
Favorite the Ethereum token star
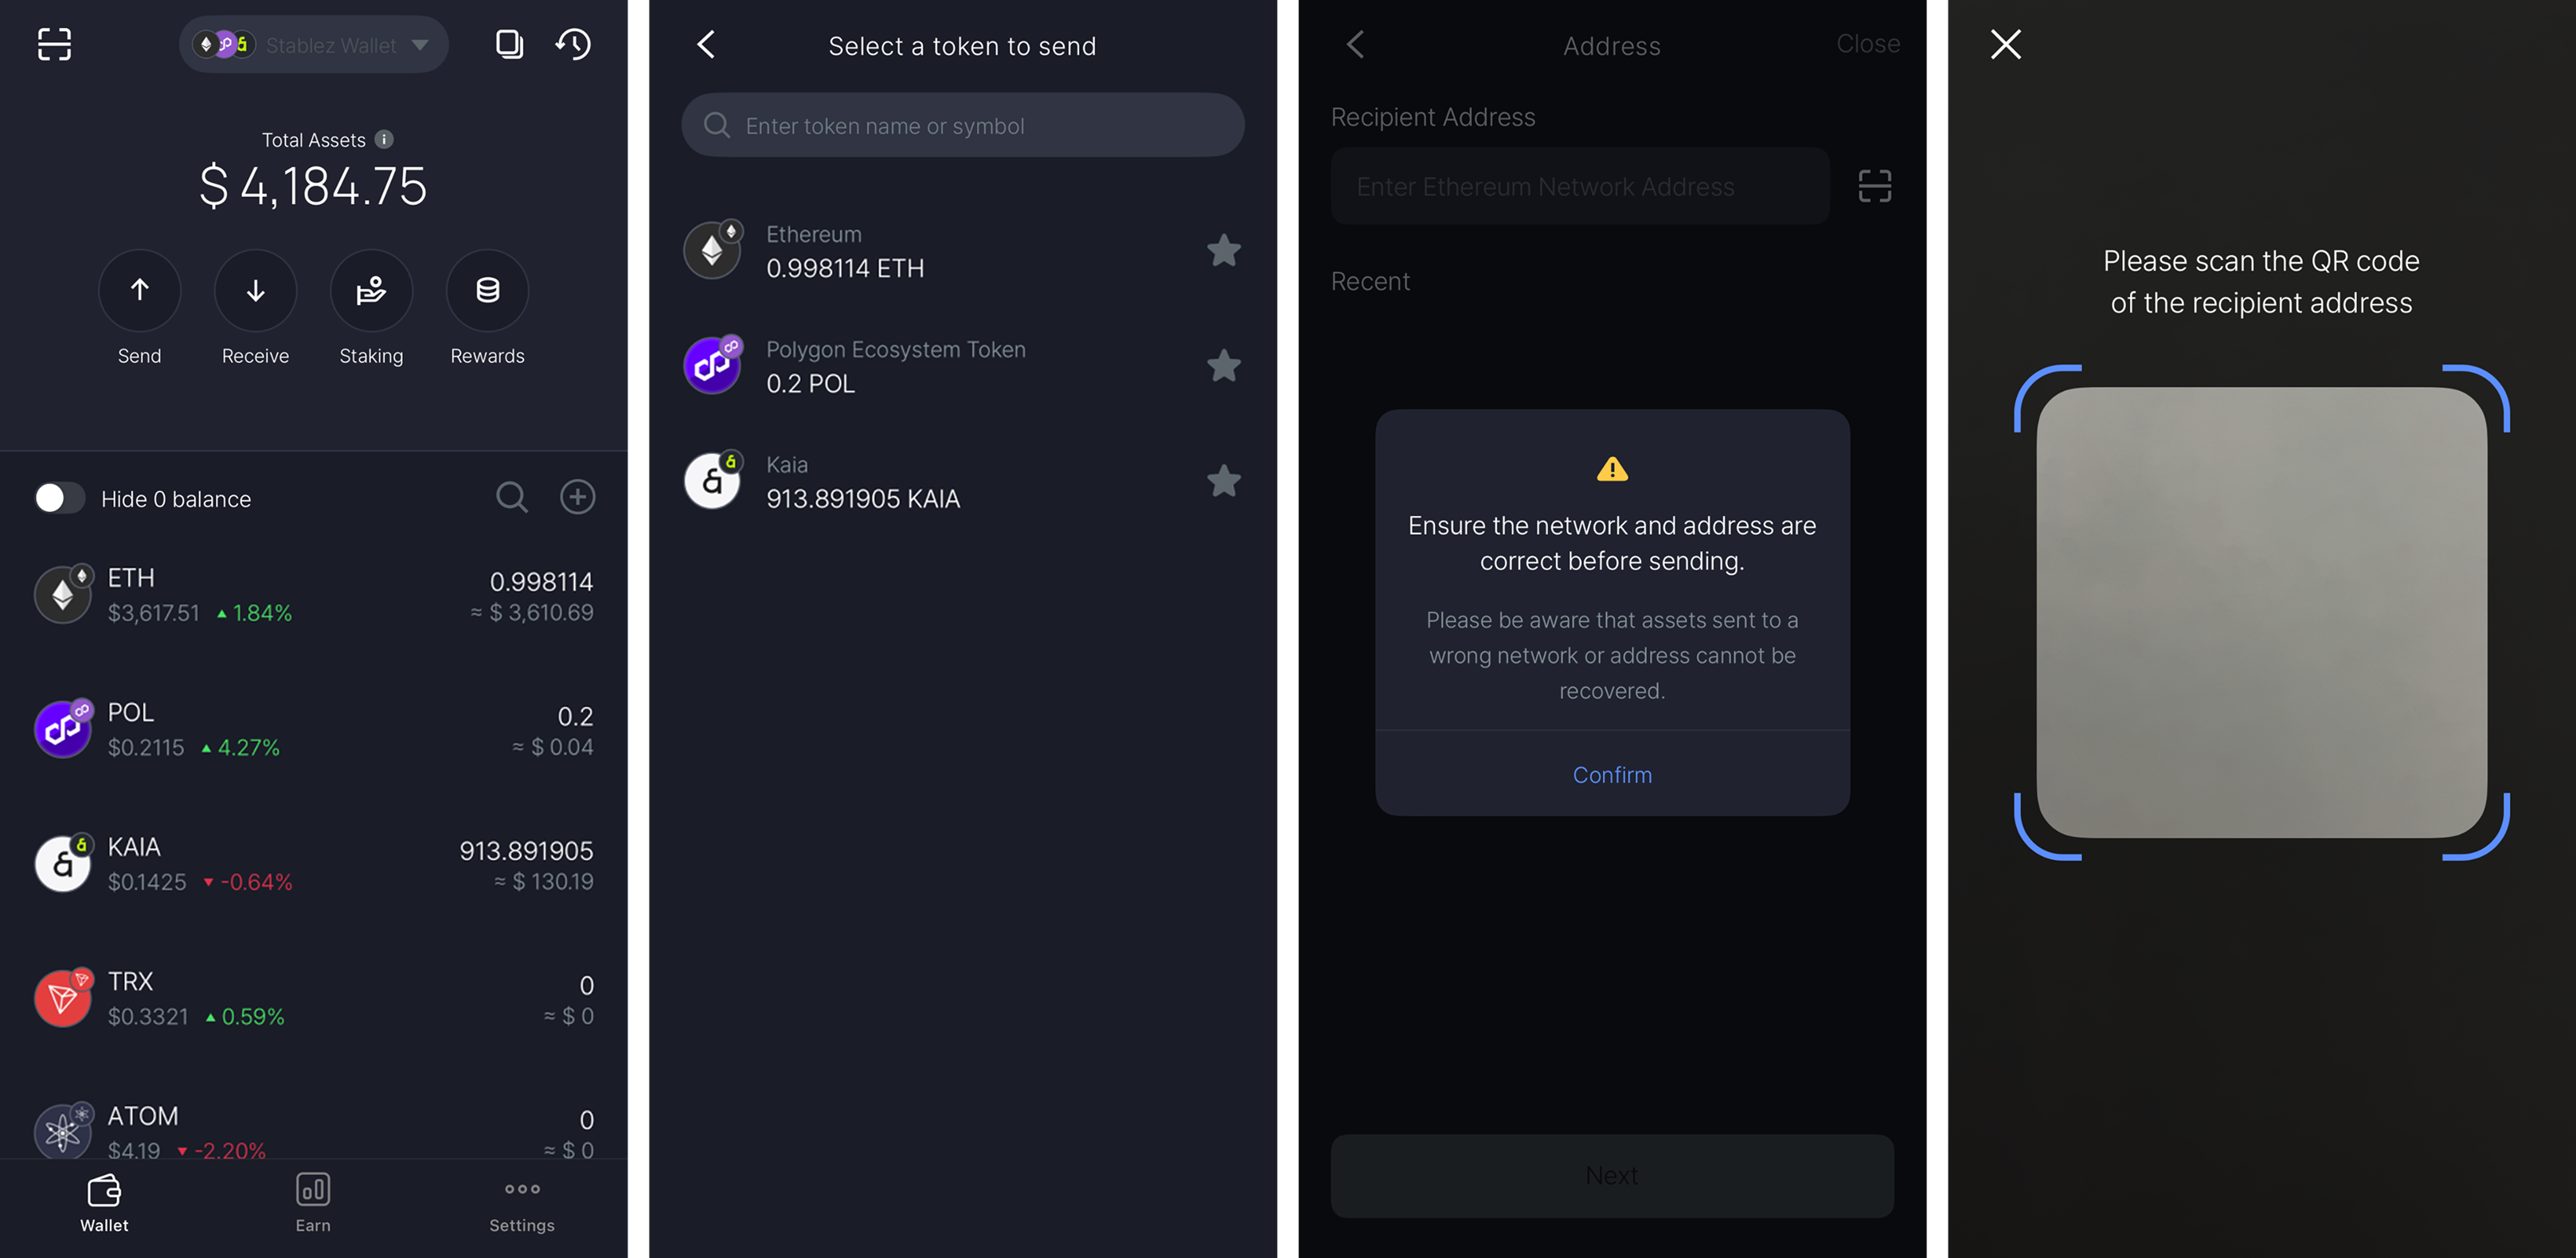point(1223,250)
